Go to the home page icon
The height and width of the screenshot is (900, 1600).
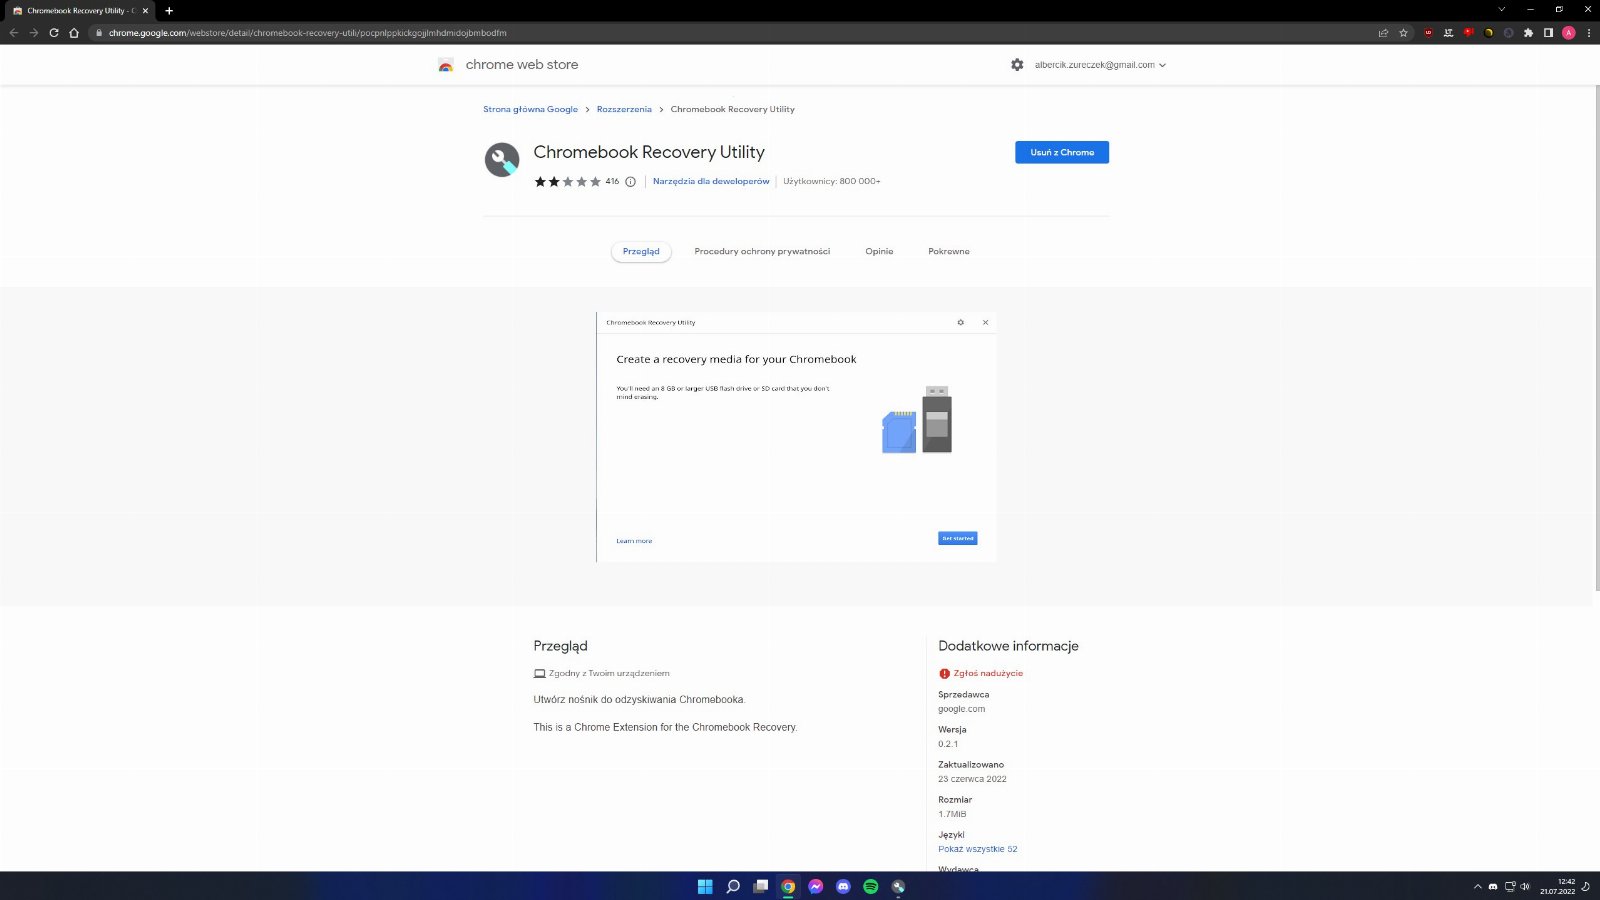click(x=74, y=33)
